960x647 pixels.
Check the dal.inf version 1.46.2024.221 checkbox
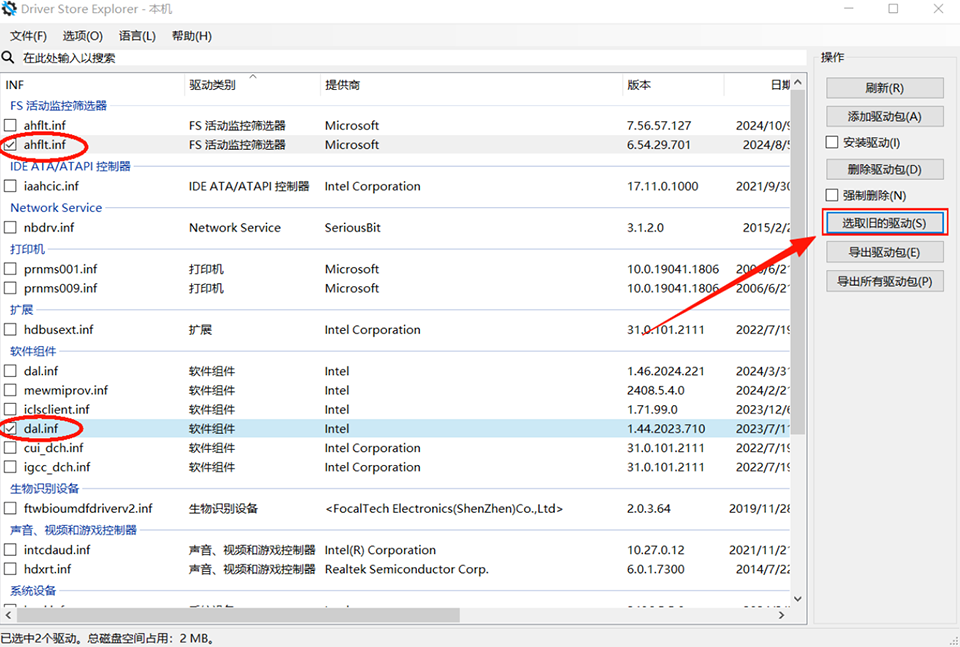point(10,371)
